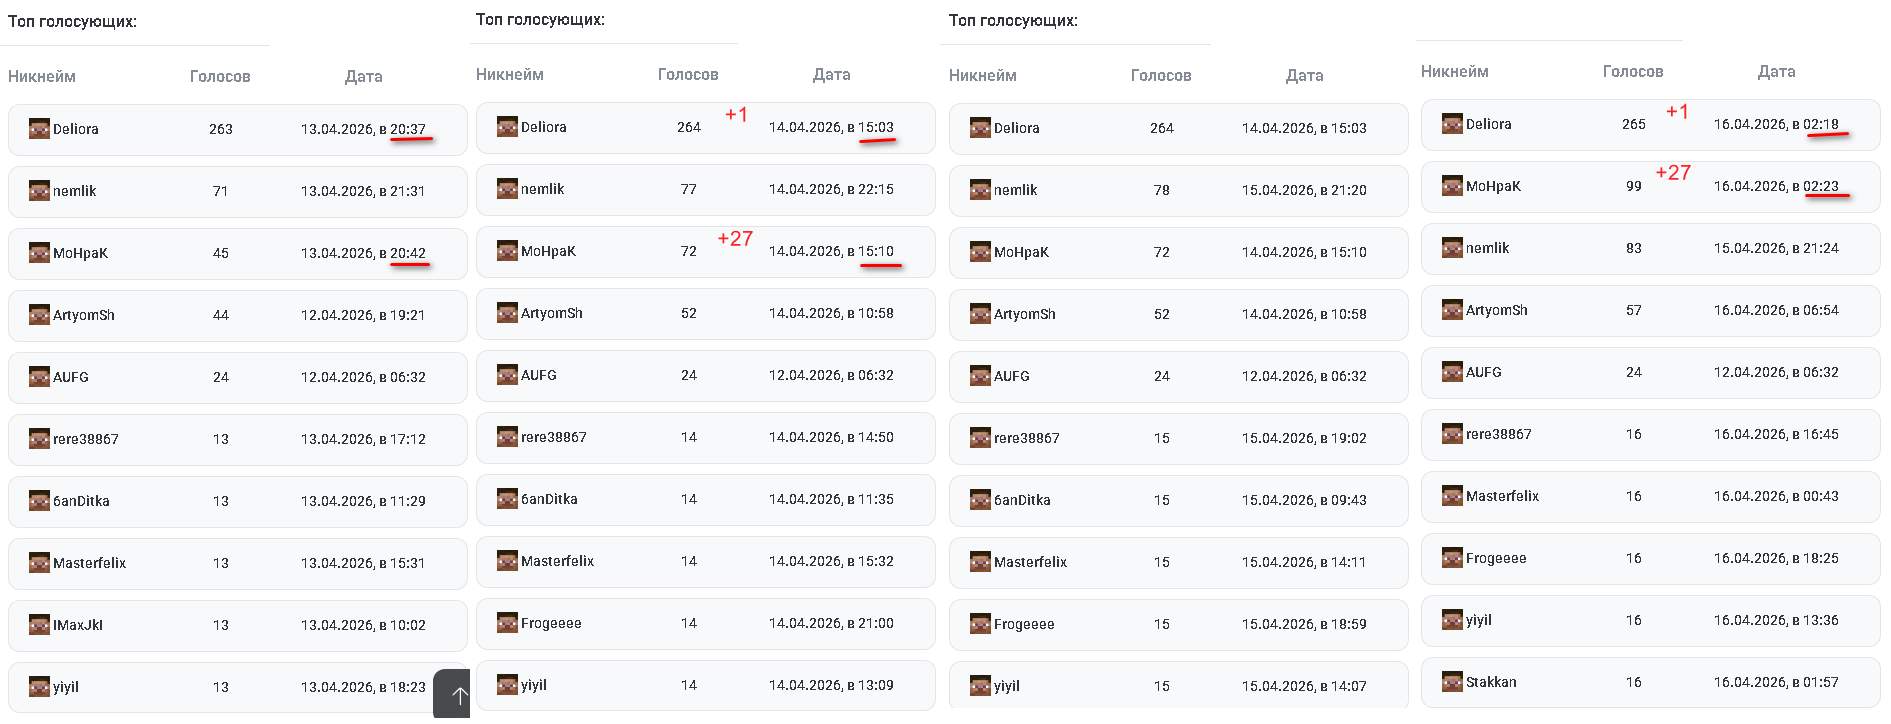Open the Stakkan nickname
Image resolution: width=1891 pixels, height=724 pixels.
pos(1491,682)
